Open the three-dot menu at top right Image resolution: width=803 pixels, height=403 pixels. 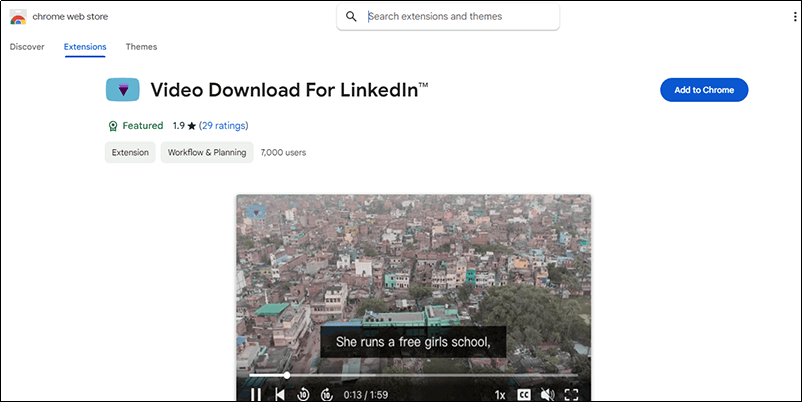tap(795, 17)
